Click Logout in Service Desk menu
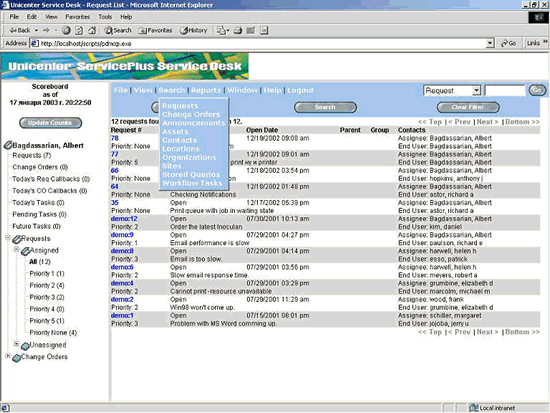550x413 pixels. coord(300,90)
